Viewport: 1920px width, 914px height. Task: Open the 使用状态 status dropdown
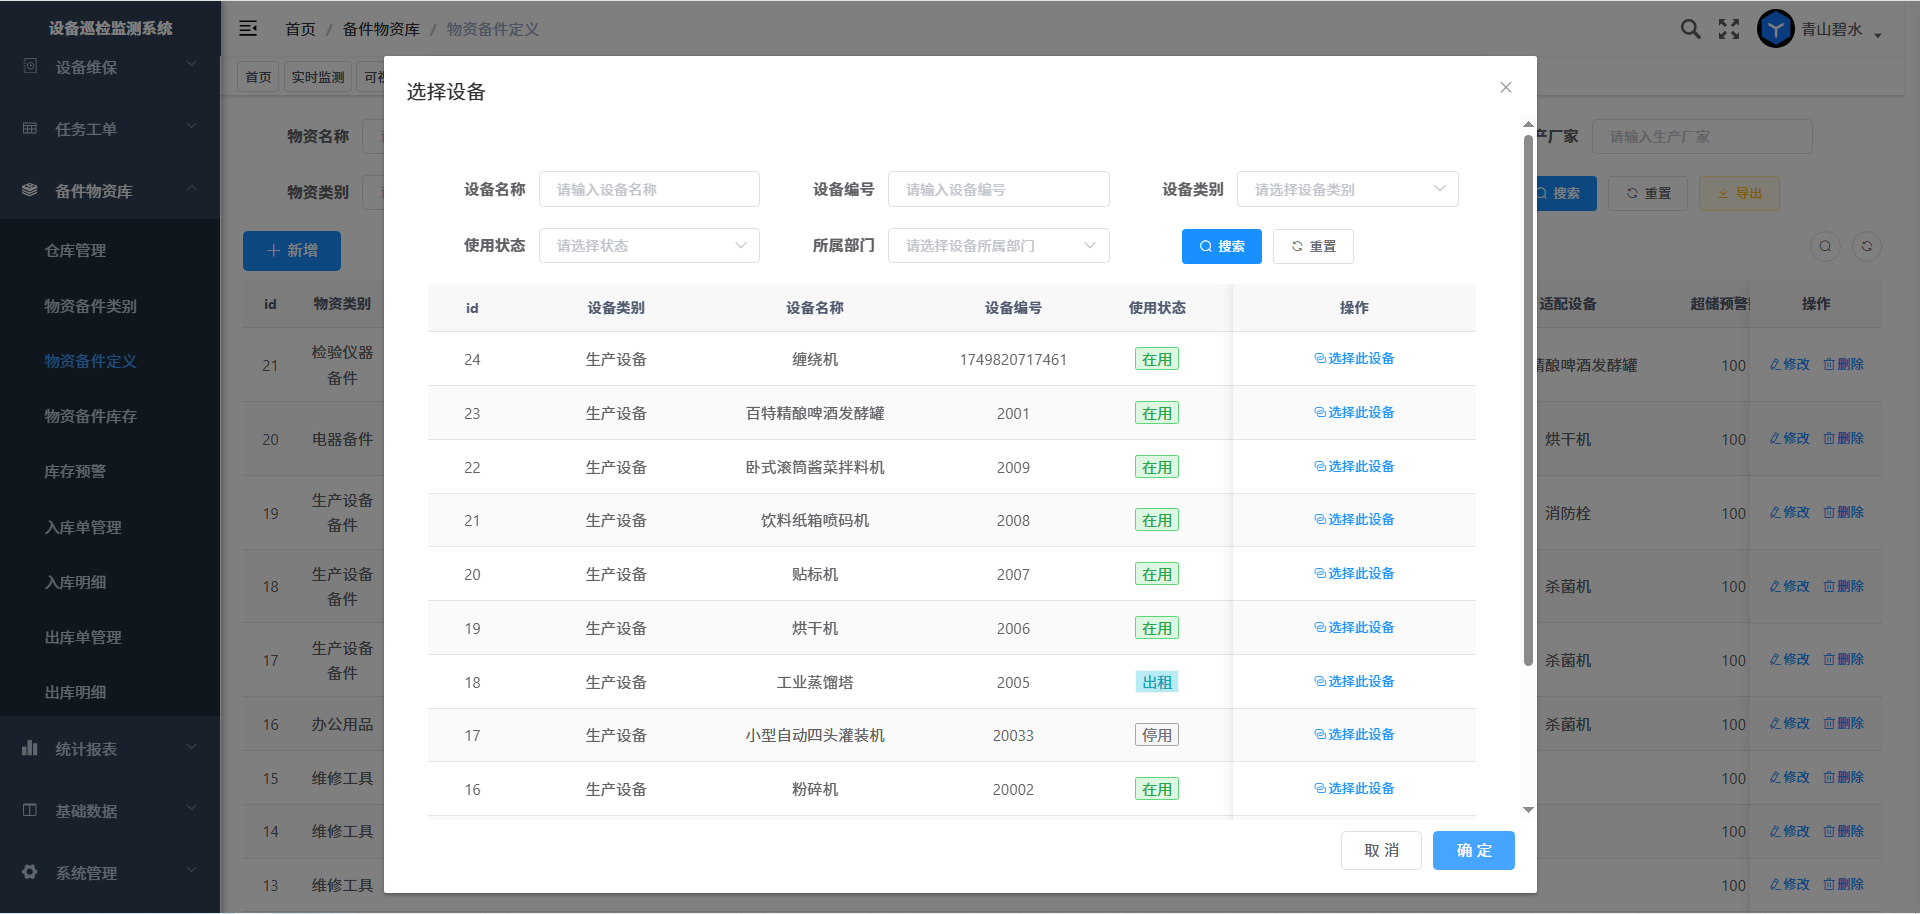pyautogui.click(x=649, y=246)
